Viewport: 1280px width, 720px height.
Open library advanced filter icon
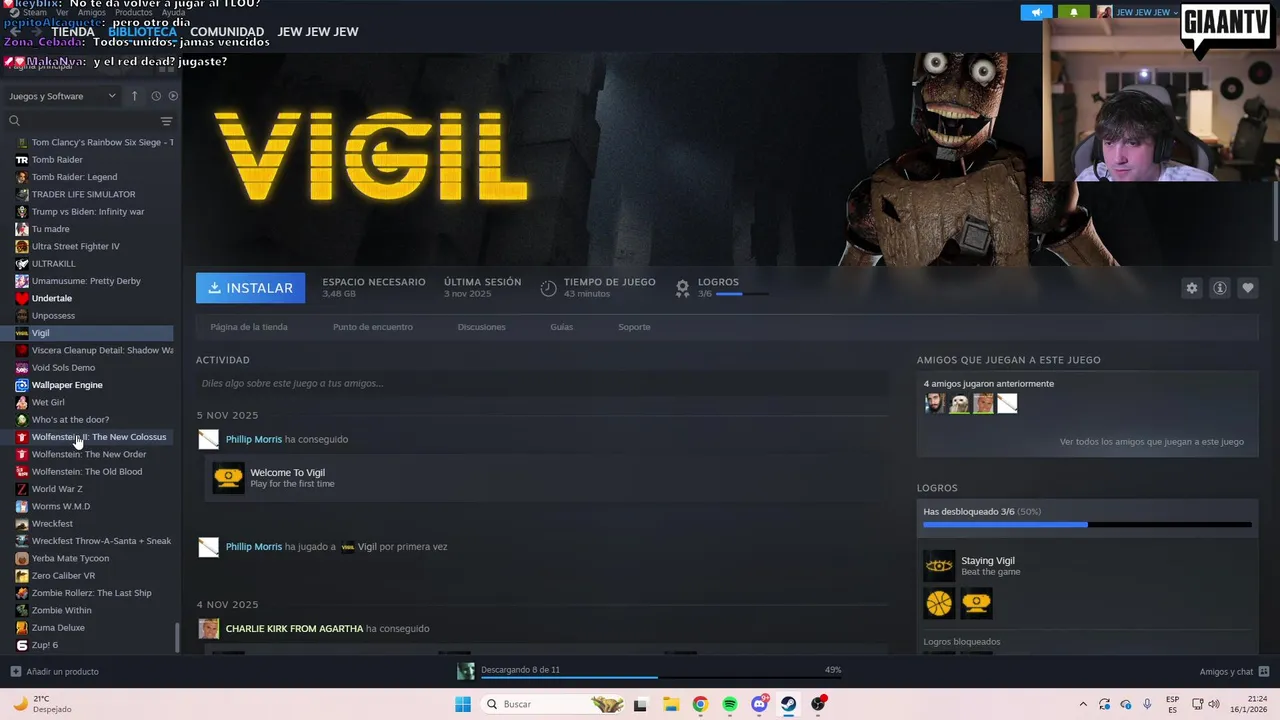(x=166, y=121)
